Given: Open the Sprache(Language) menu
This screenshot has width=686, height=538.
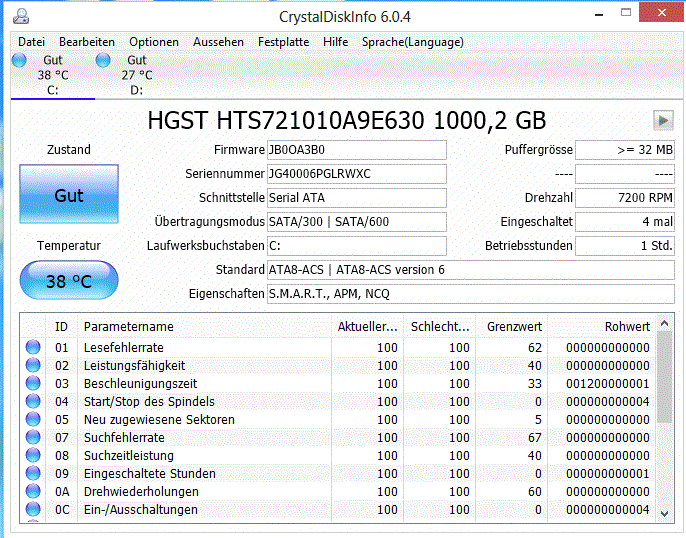Looking at the screenshot, I should pos(413,42).
